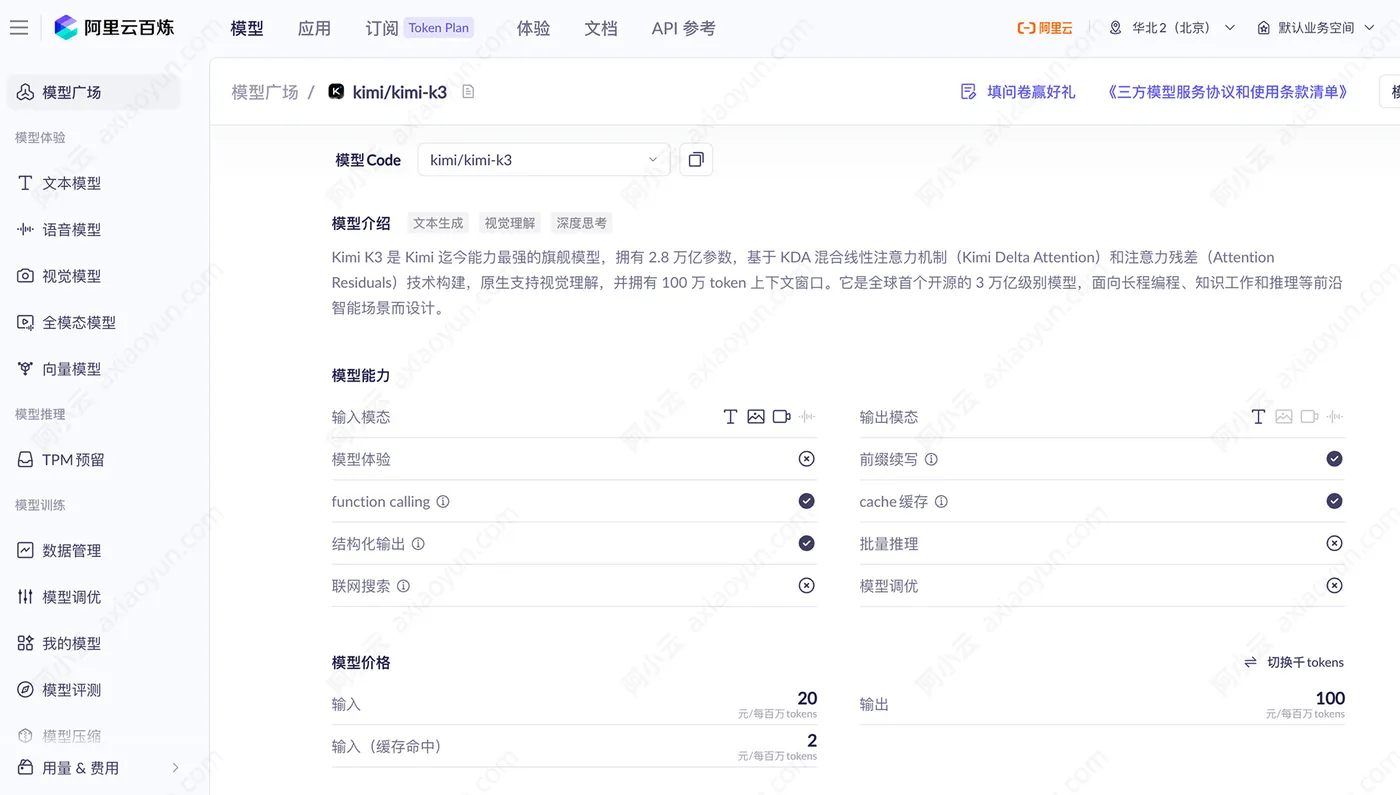
Task: Click the 阿里云百炼 logo
Action: tap(114, 28)
